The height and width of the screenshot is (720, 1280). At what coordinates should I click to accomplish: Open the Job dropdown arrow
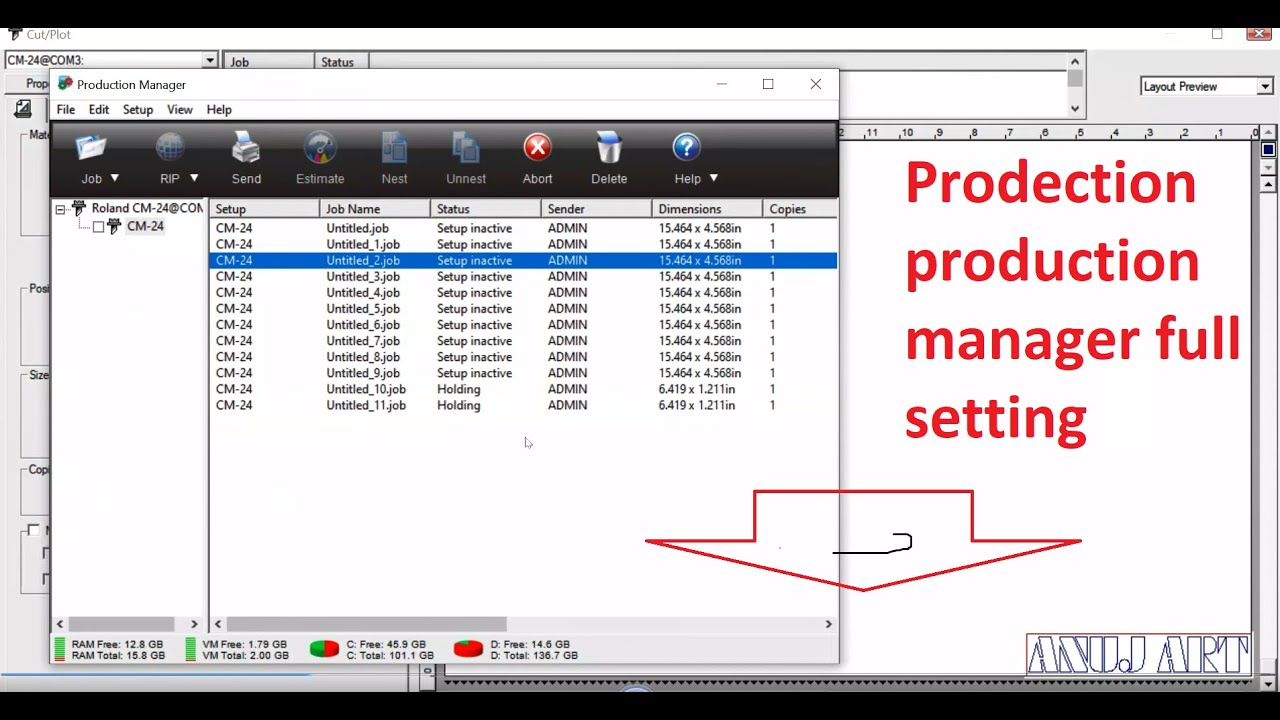click(x=114, y=178)
